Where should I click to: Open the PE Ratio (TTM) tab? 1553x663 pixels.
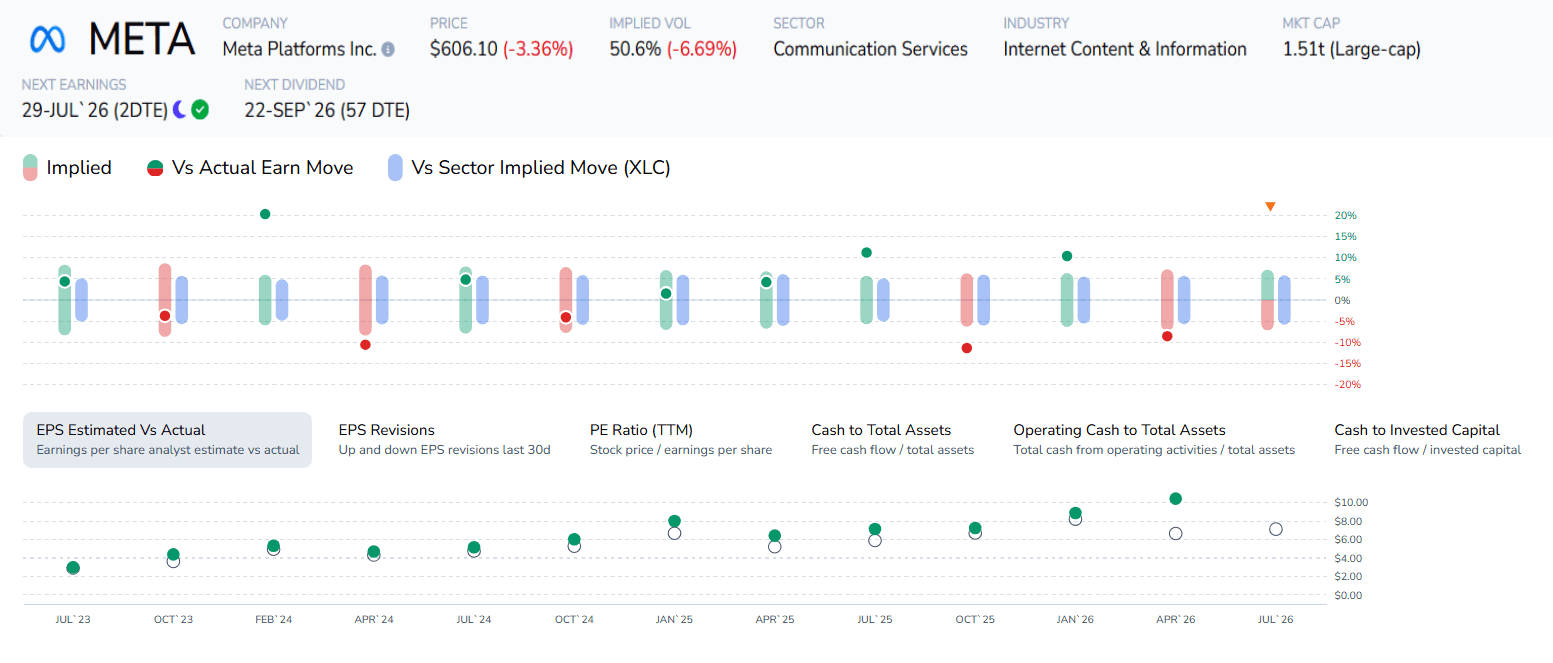point(681,440)
